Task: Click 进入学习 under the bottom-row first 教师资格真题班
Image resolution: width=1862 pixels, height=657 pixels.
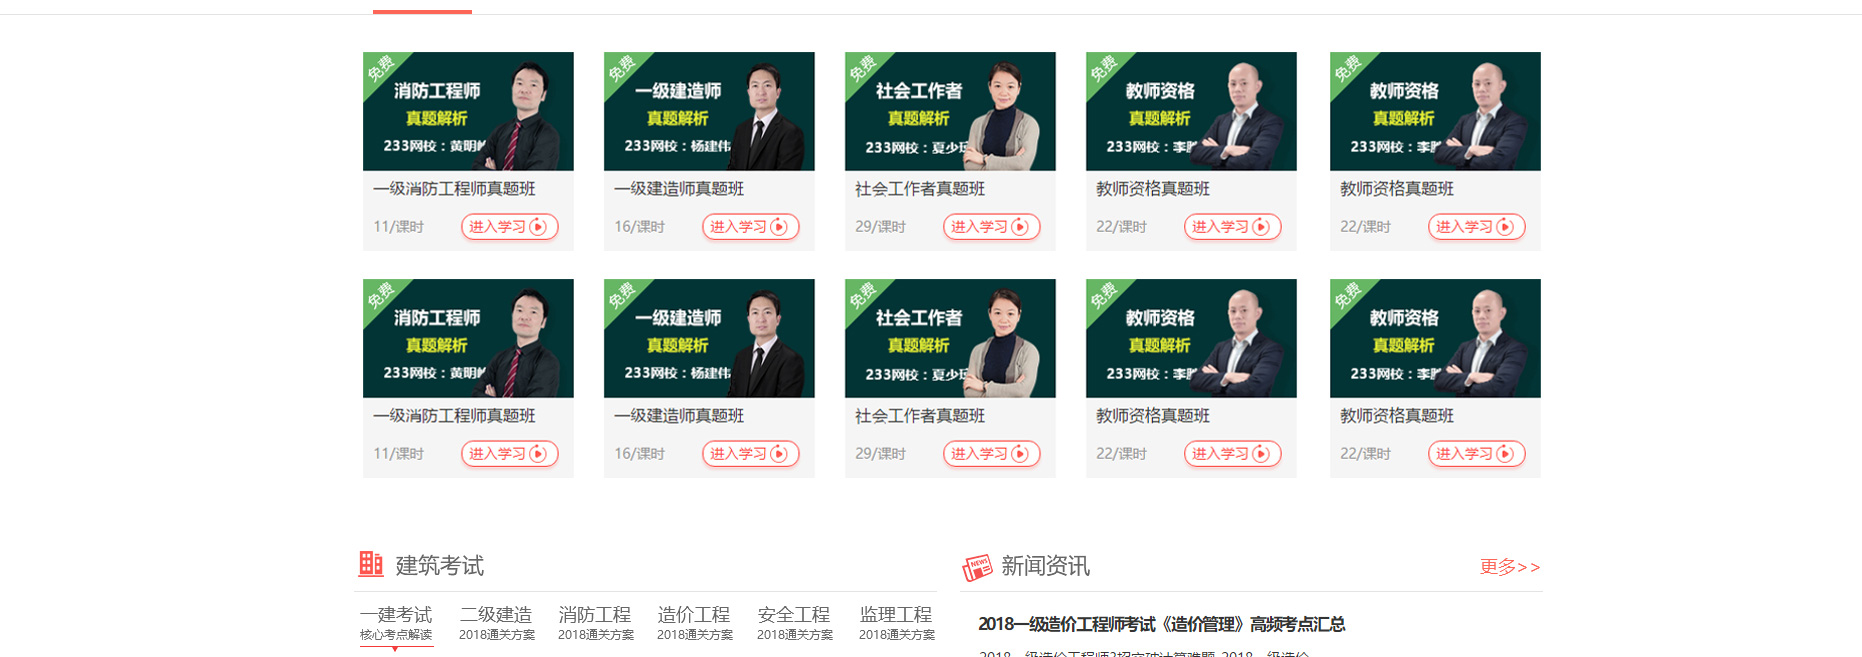Action: coord(1232,454)
